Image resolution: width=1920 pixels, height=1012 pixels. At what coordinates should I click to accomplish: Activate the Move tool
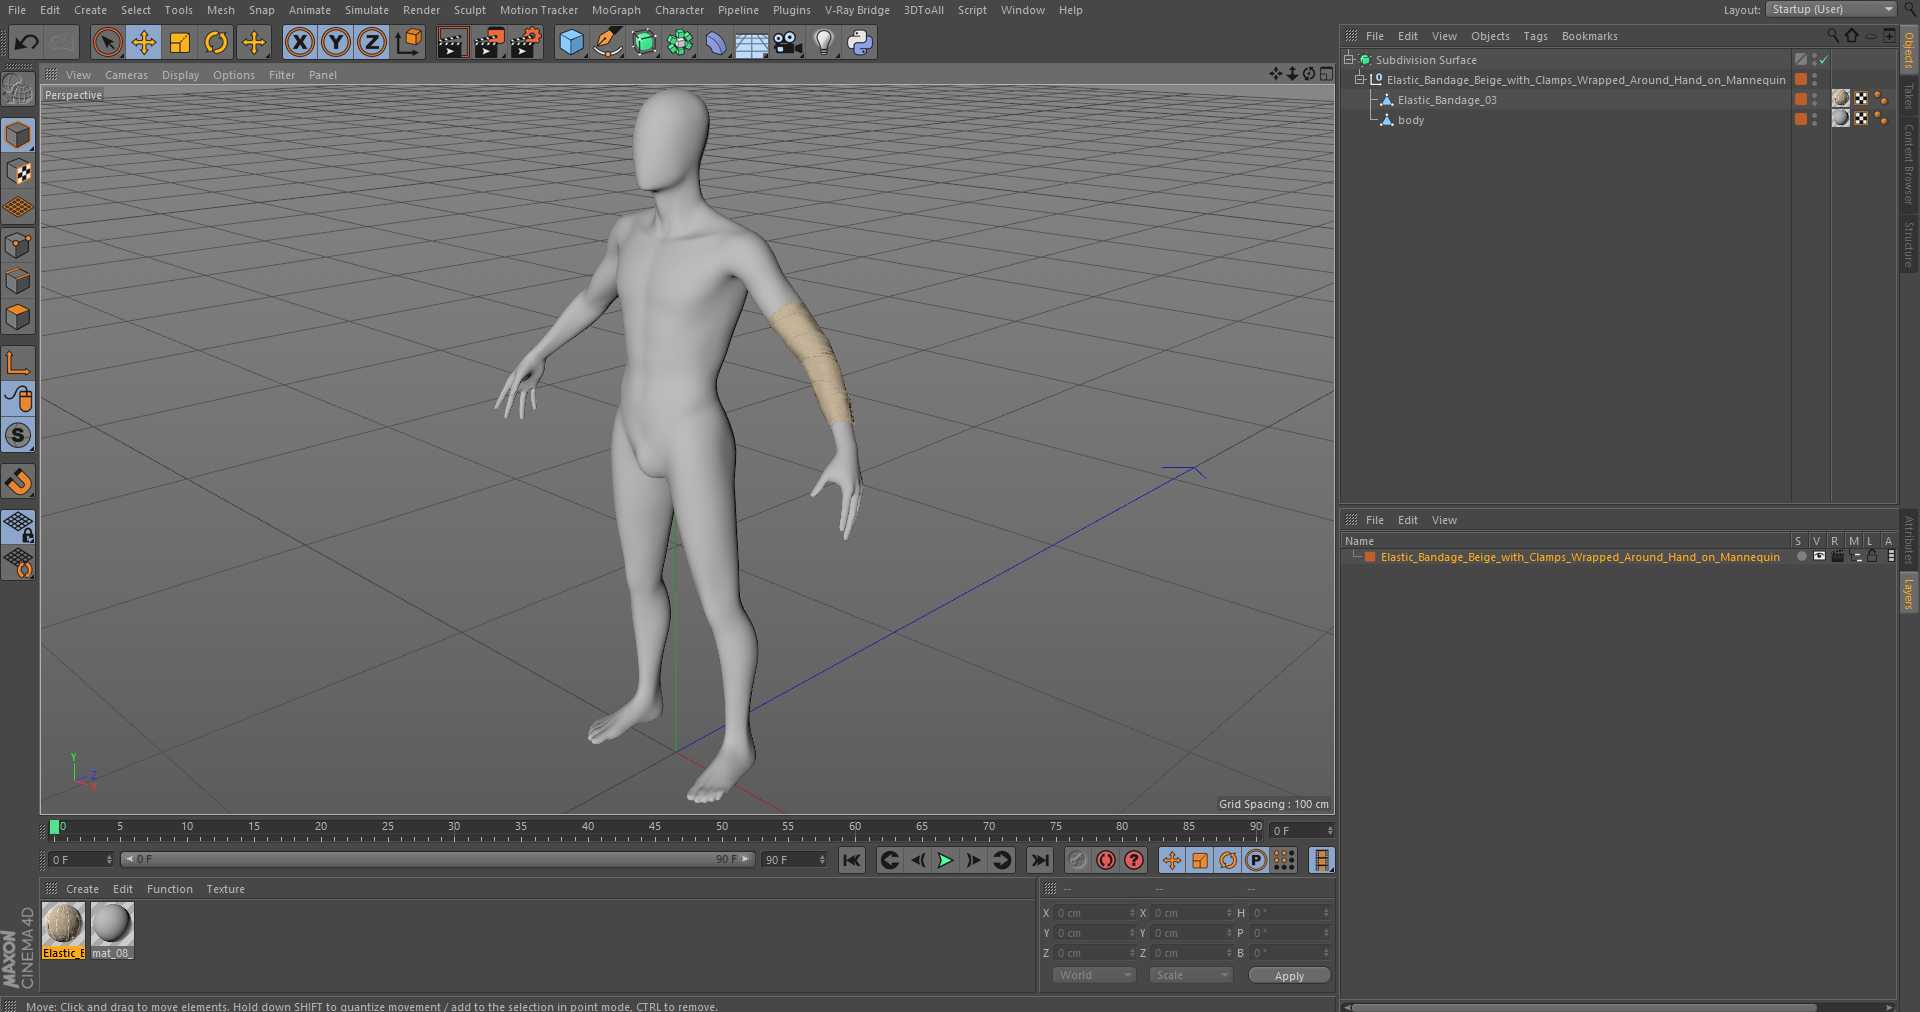pyautogui.click(x=144, y=42)
